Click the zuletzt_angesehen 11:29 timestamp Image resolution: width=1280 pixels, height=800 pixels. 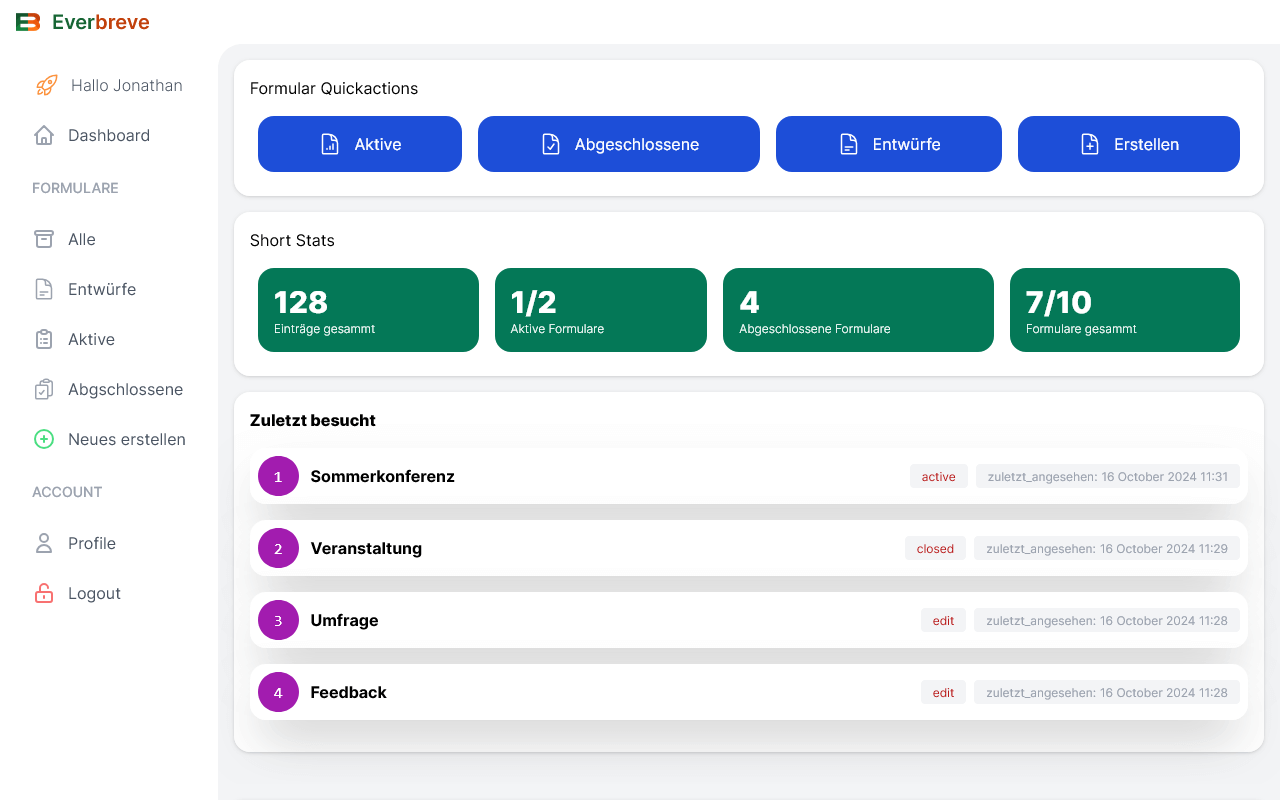1107,548
